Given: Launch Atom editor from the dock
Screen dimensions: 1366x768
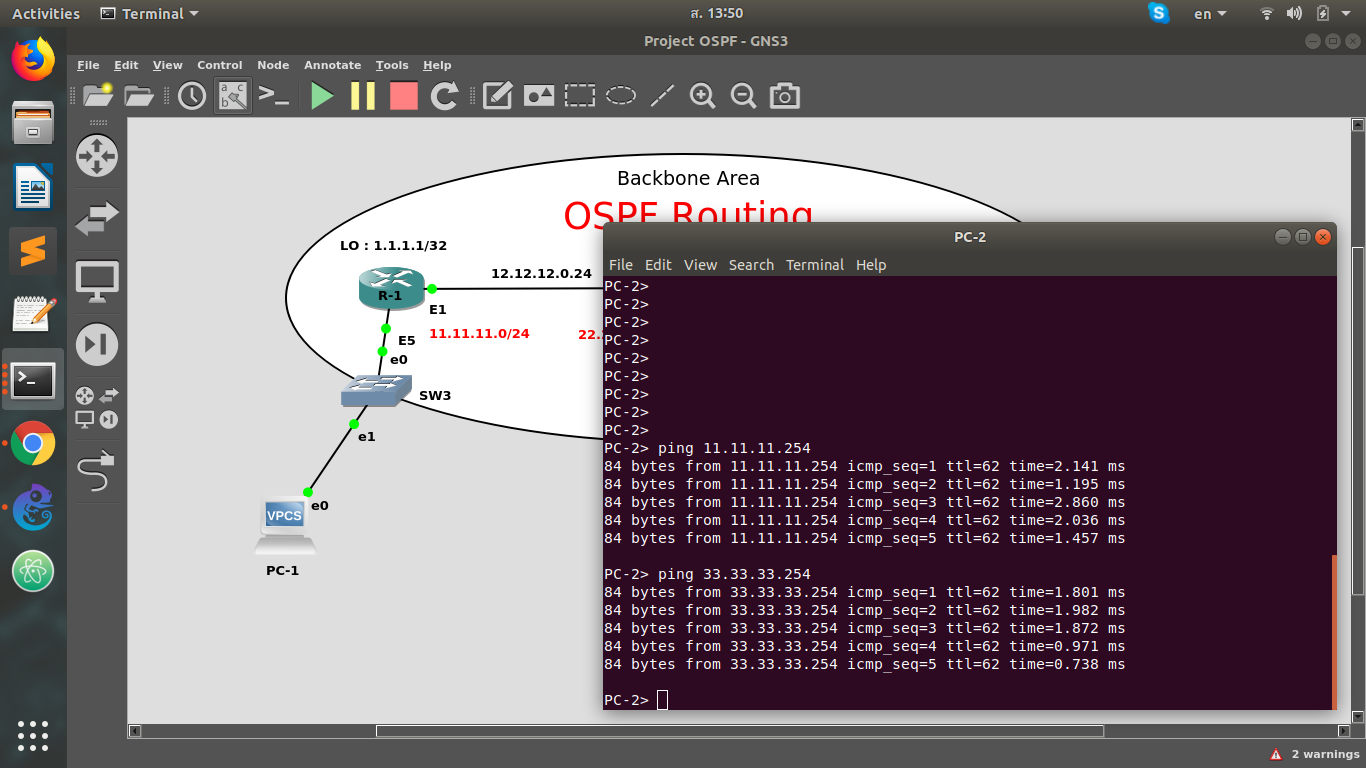Looking at the screenshot, I should click(x=33, y=571).
